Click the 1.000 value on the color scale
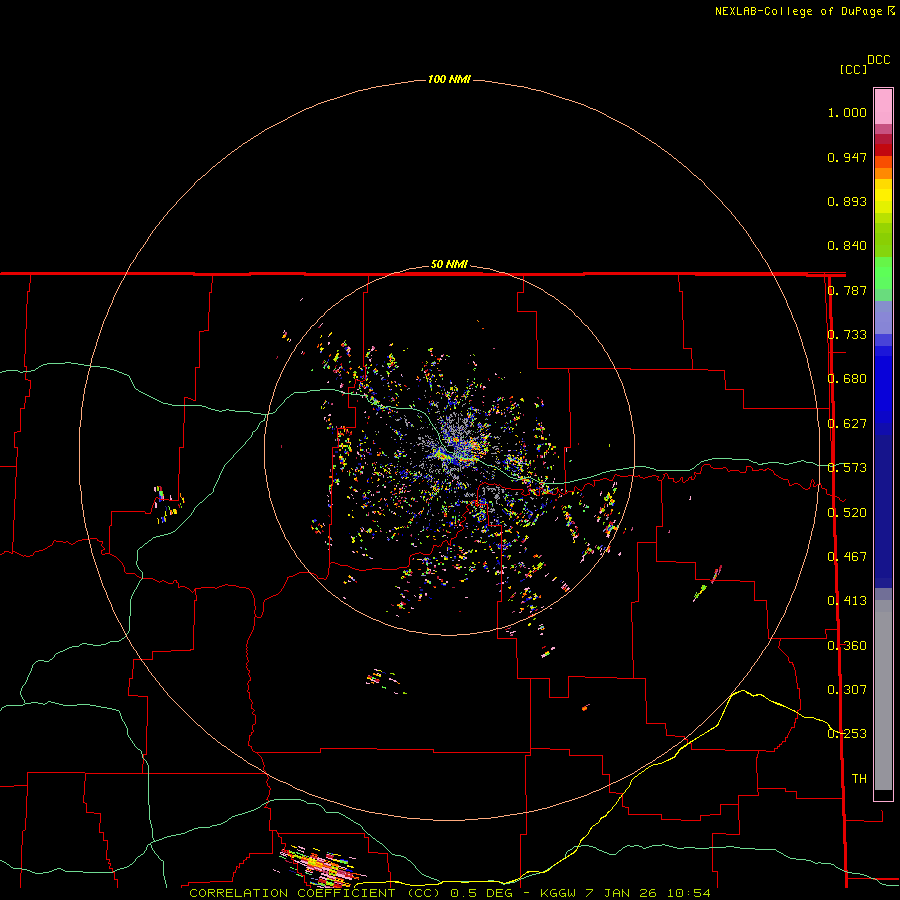The width and height of the screenshot is (900, 900). pyautogui.click(x=847, y=112)
